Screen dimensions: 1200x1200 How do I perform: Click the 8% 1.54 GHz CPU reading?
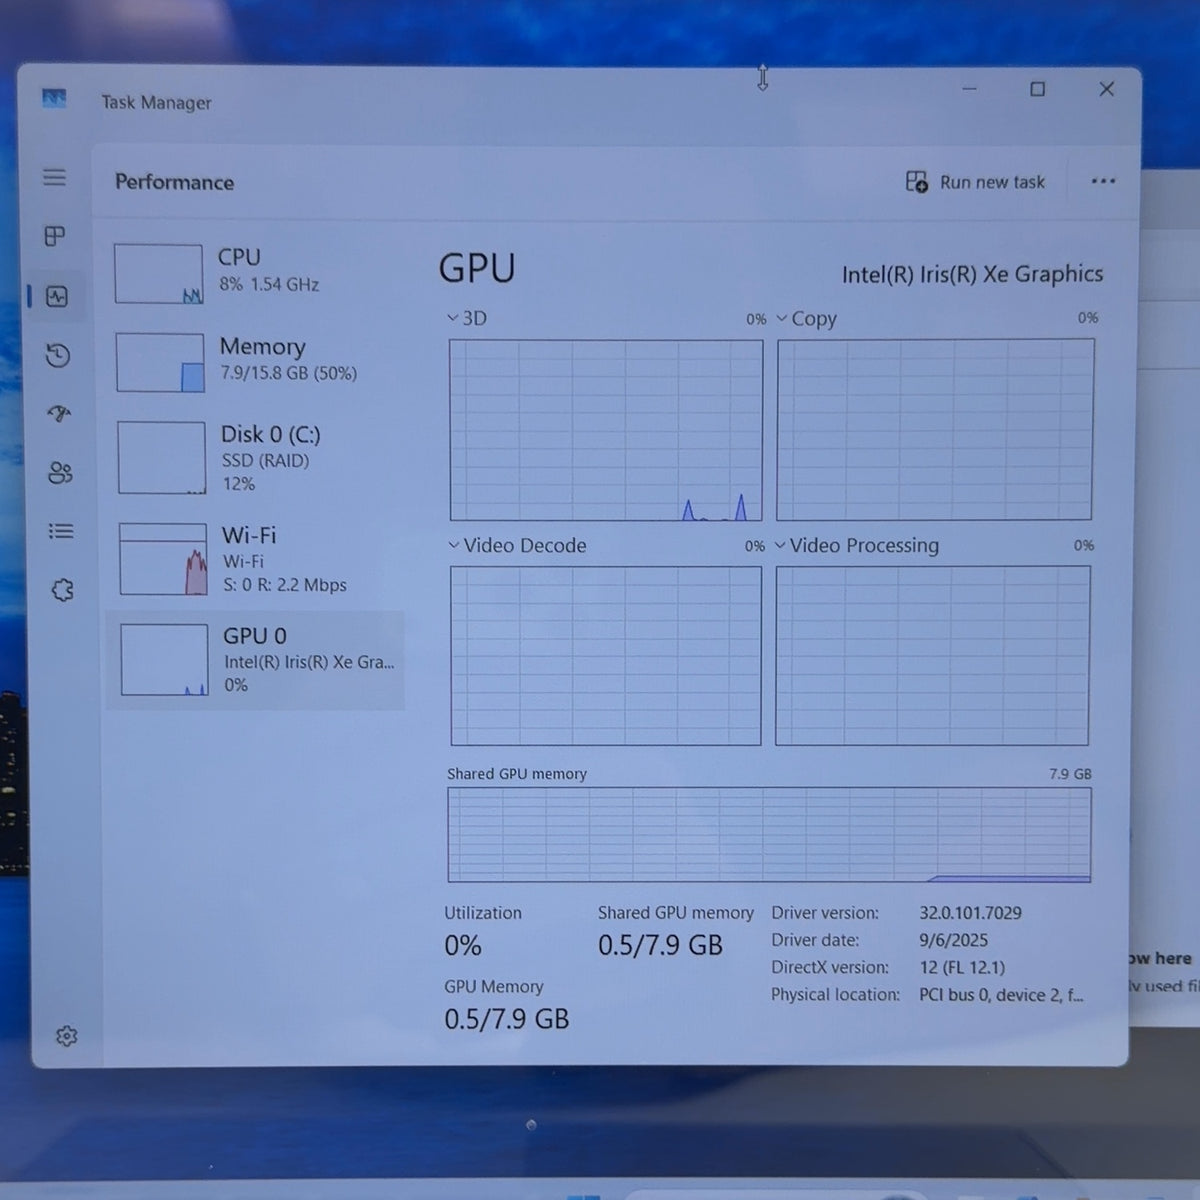[269, 284]
